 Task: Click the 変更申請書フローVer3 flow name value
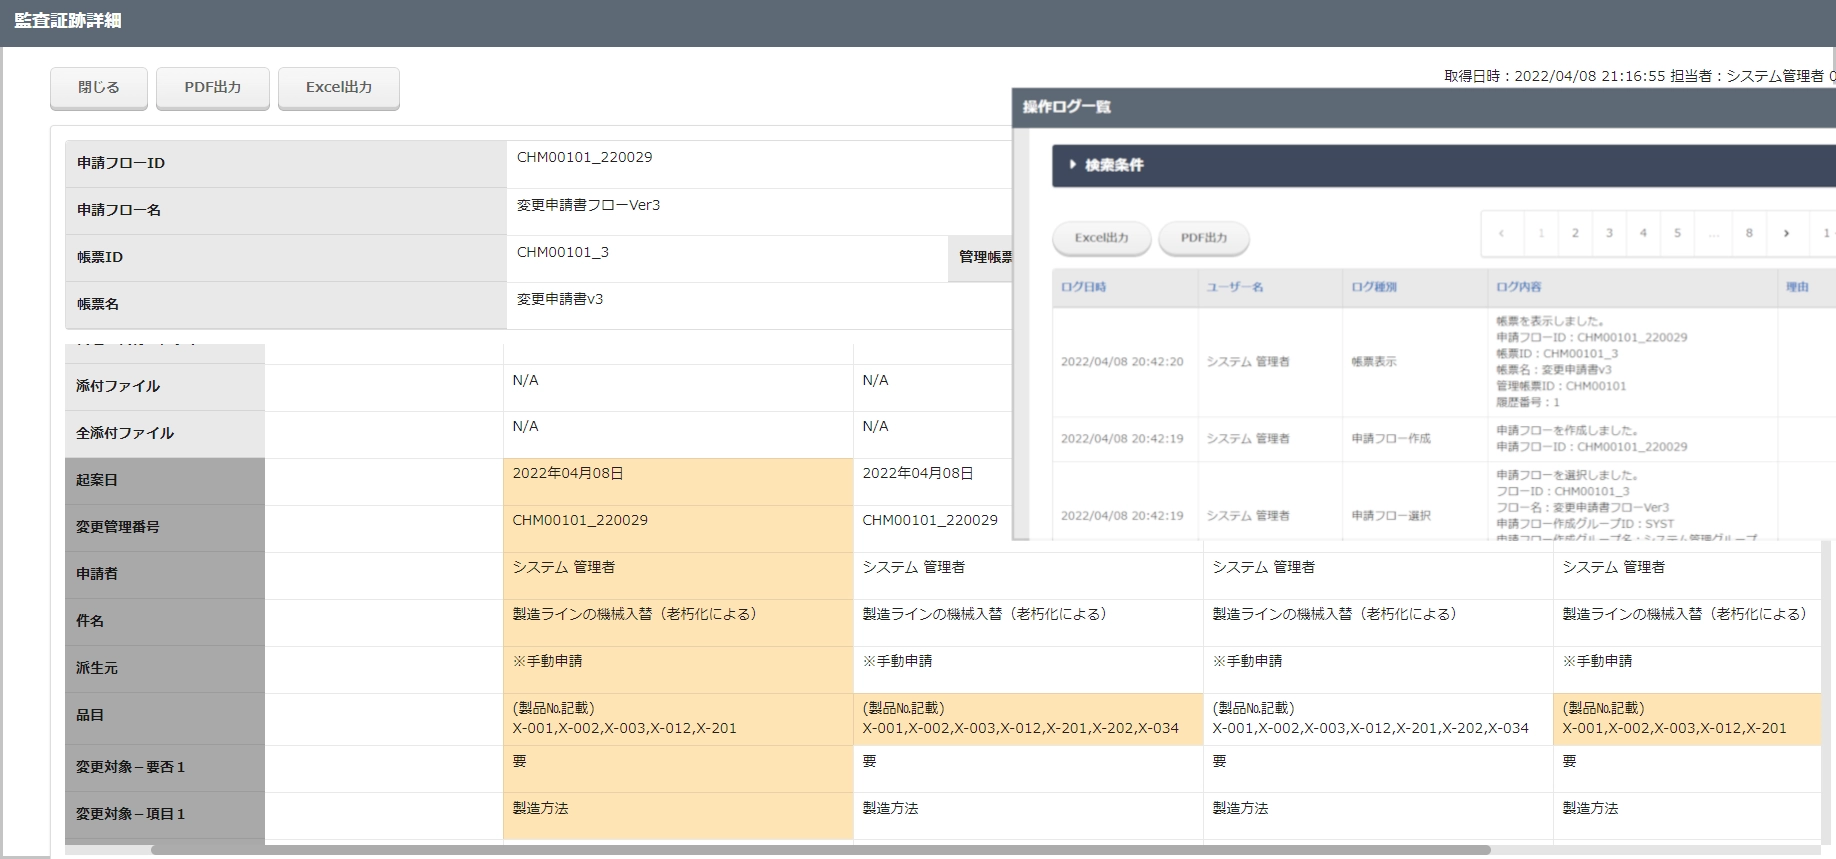click(x=588, y=205)
